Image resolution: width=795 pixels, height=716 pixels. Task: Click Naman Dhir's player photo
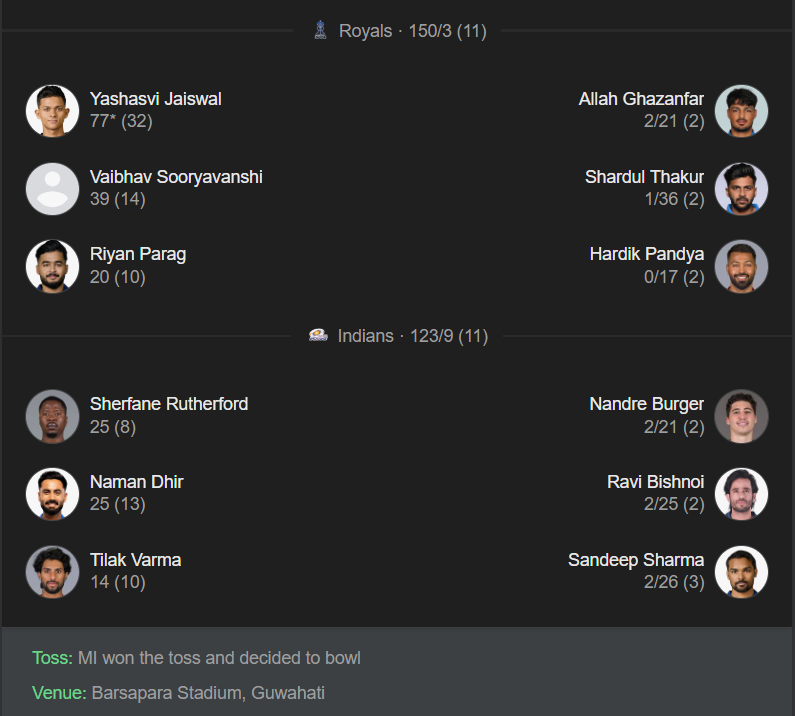tap(52, 493)
